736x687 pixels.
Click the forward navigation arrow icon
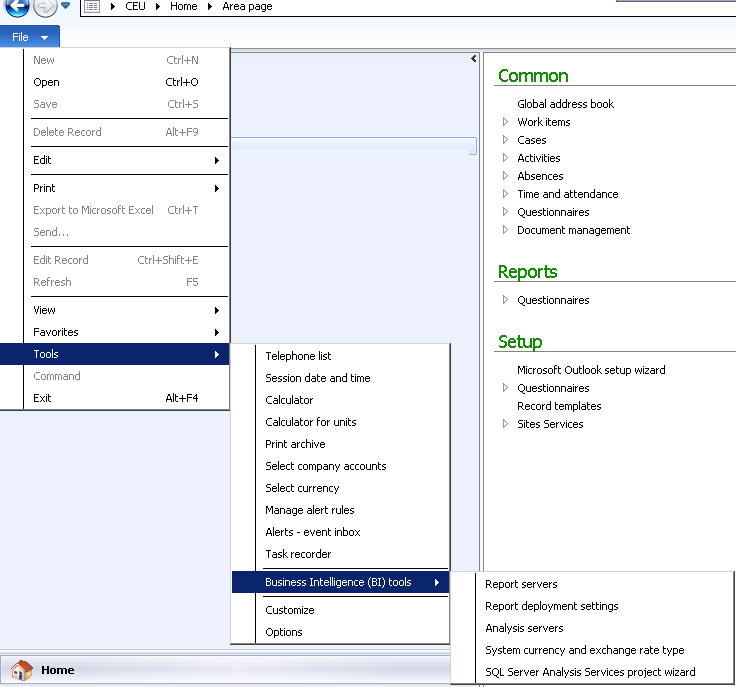[x=45, y=7]
